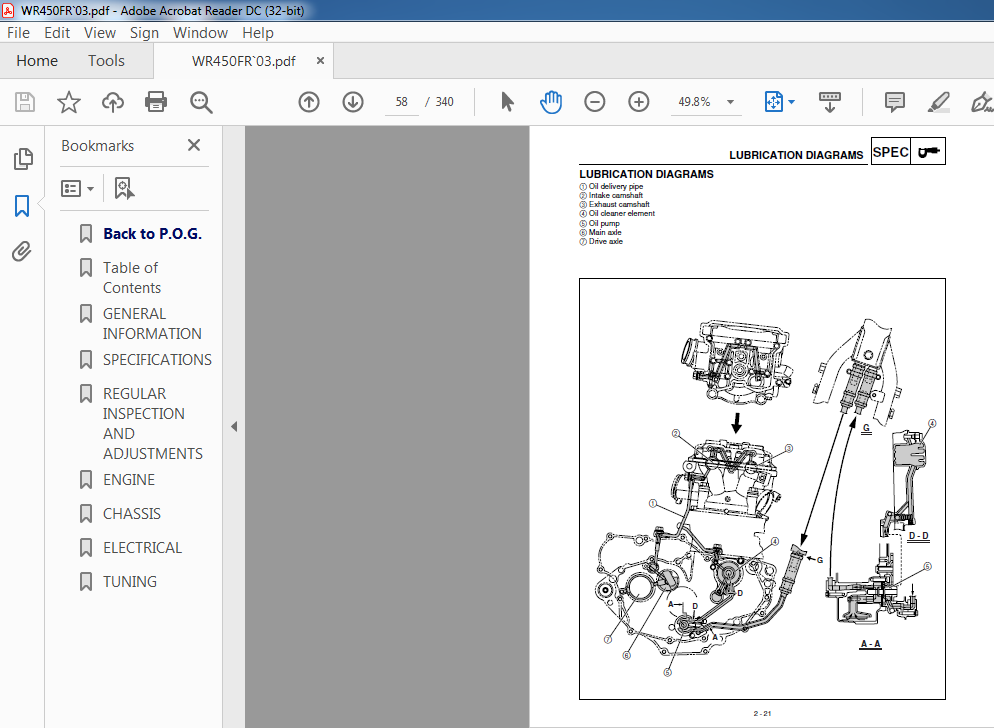Open the Fill & Sign pen tool

pyautogui.click(x=981, y=102)
